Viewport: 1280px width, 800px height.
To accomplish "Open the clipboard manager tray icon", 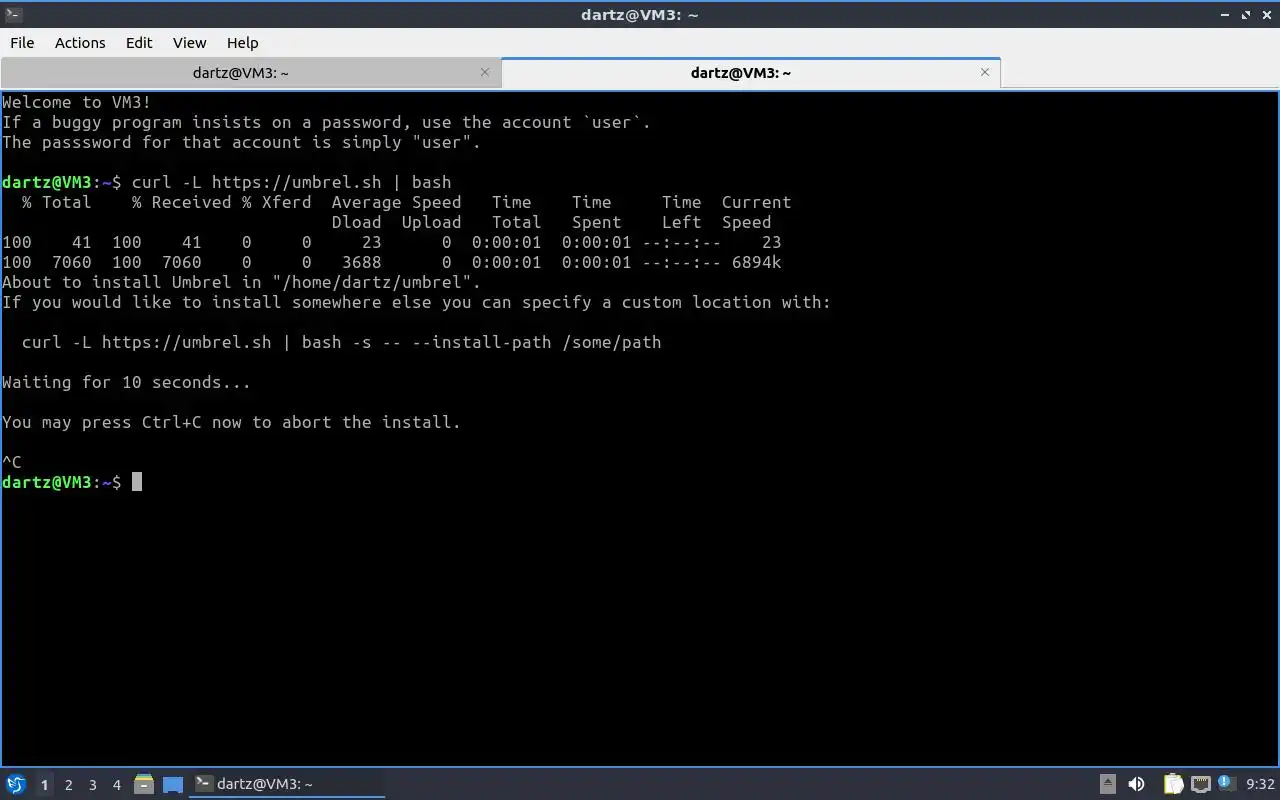I will coord(1173,784).
